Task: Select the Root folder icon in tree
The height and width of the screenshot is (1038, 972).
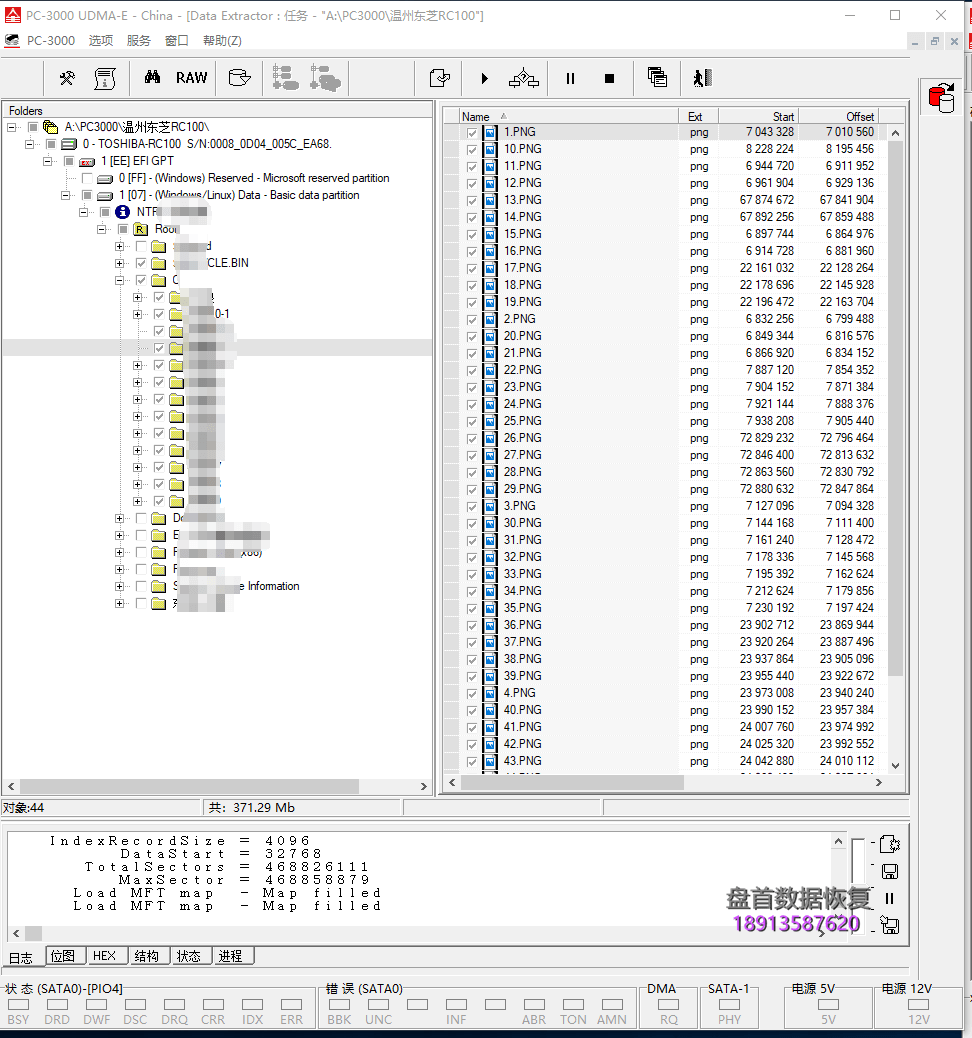Action: pos(140,229)
